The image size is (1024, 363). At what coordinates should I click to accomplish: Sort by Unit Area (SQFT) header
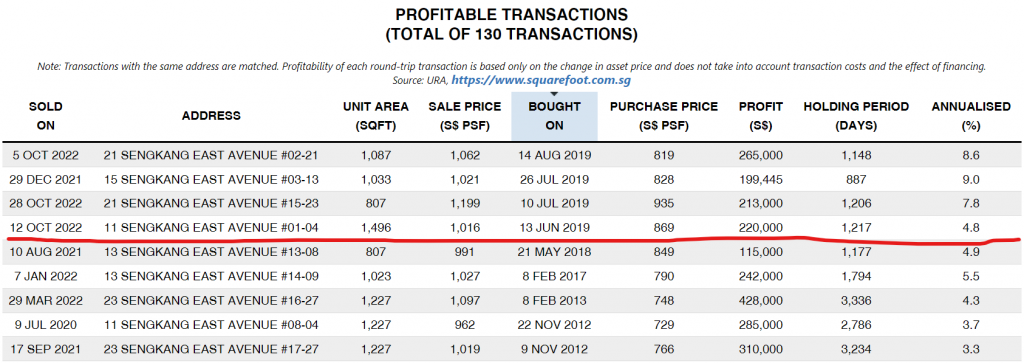[376, 116]
